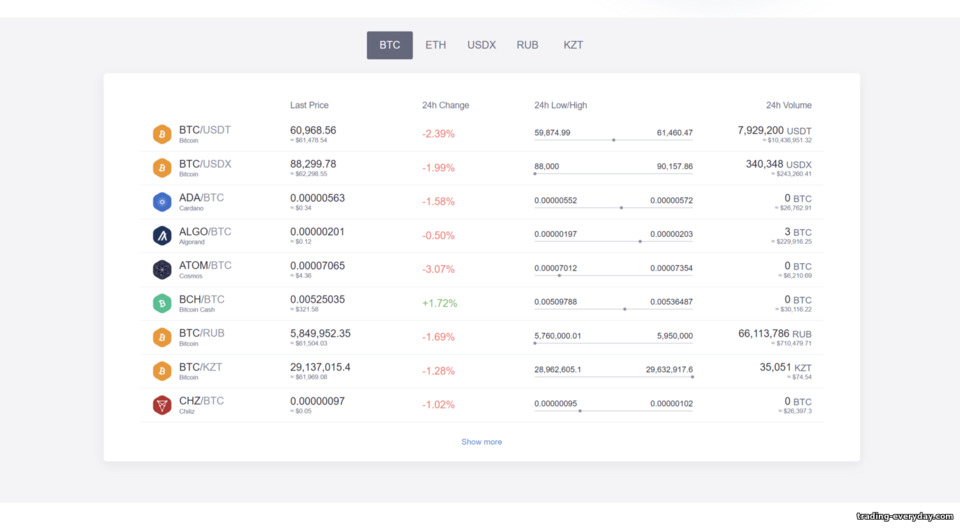Image resolution: width=960 pixels, height=528 pixels.
Task: Click the last price 0.00000201
Action: pyautogui.click(x=317, y=232)
